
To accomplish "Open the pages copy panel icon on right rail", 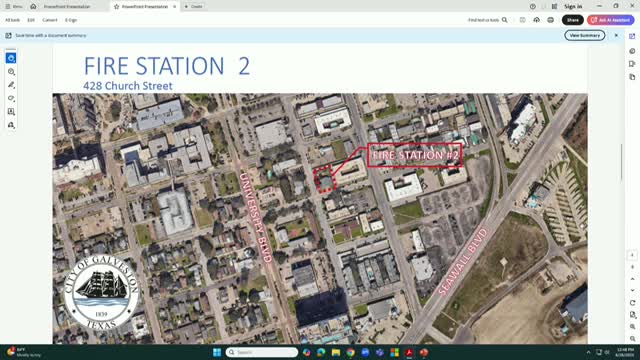I will (632, 77).
